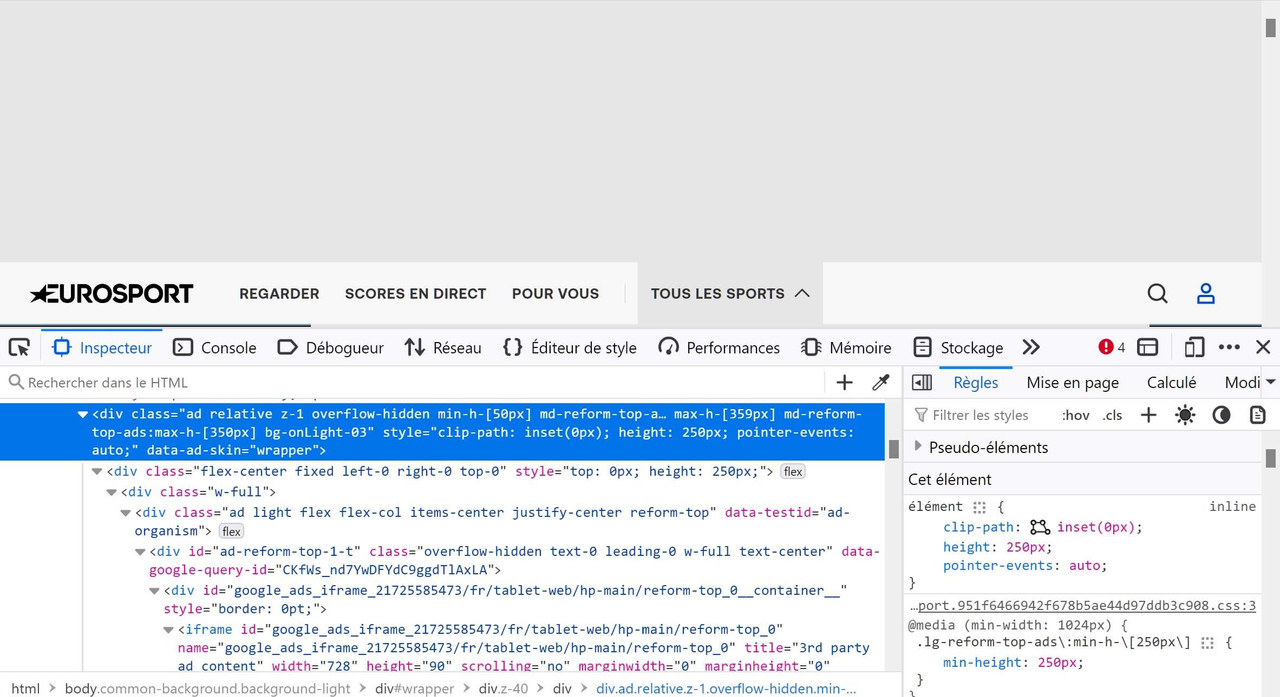The width and height of the screenshot is (1280, 697).
Task: Close the developer tools panel
Action: [x=1263, y=347]
